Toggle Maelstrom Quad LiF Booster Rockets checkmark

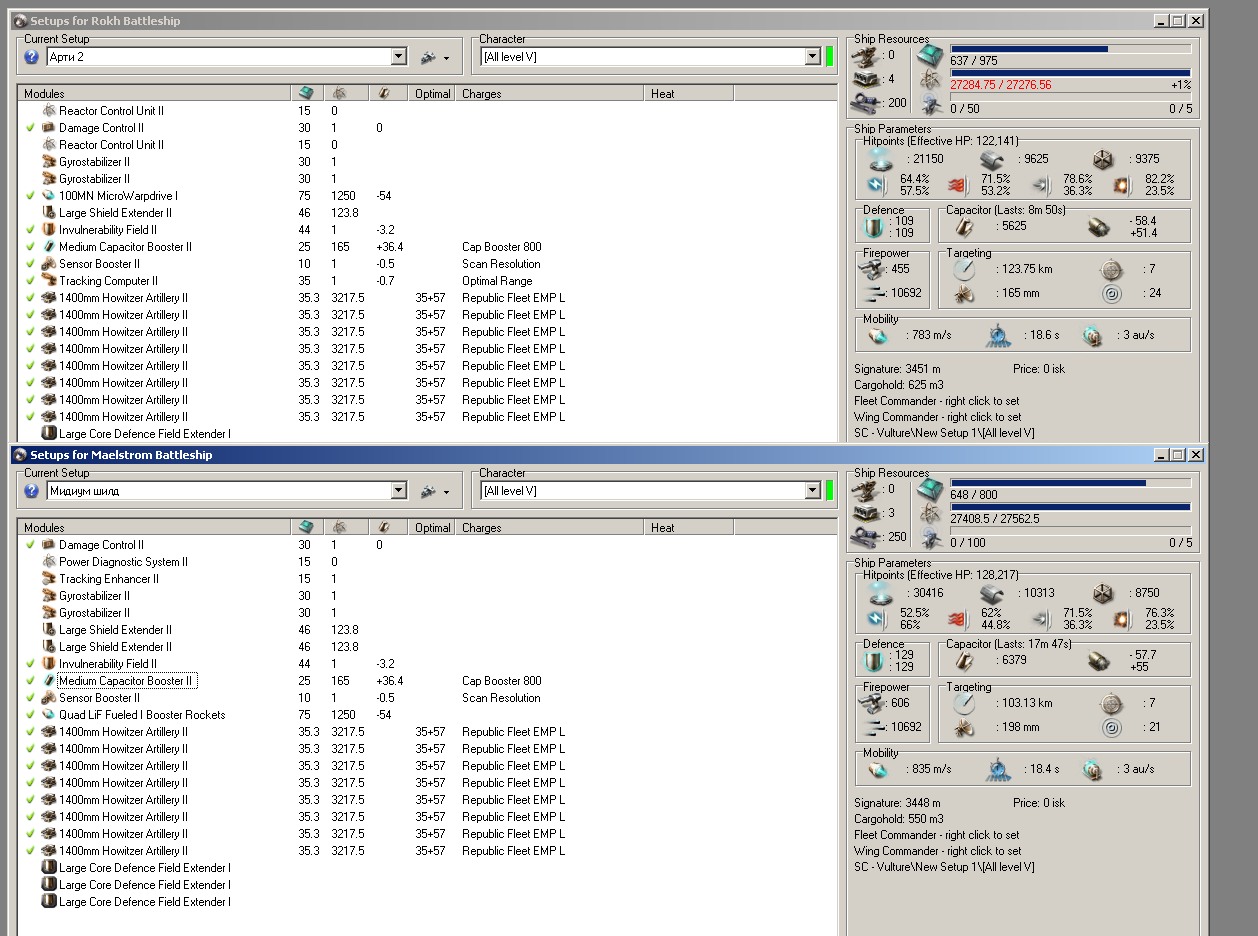(x=30, y=715)
